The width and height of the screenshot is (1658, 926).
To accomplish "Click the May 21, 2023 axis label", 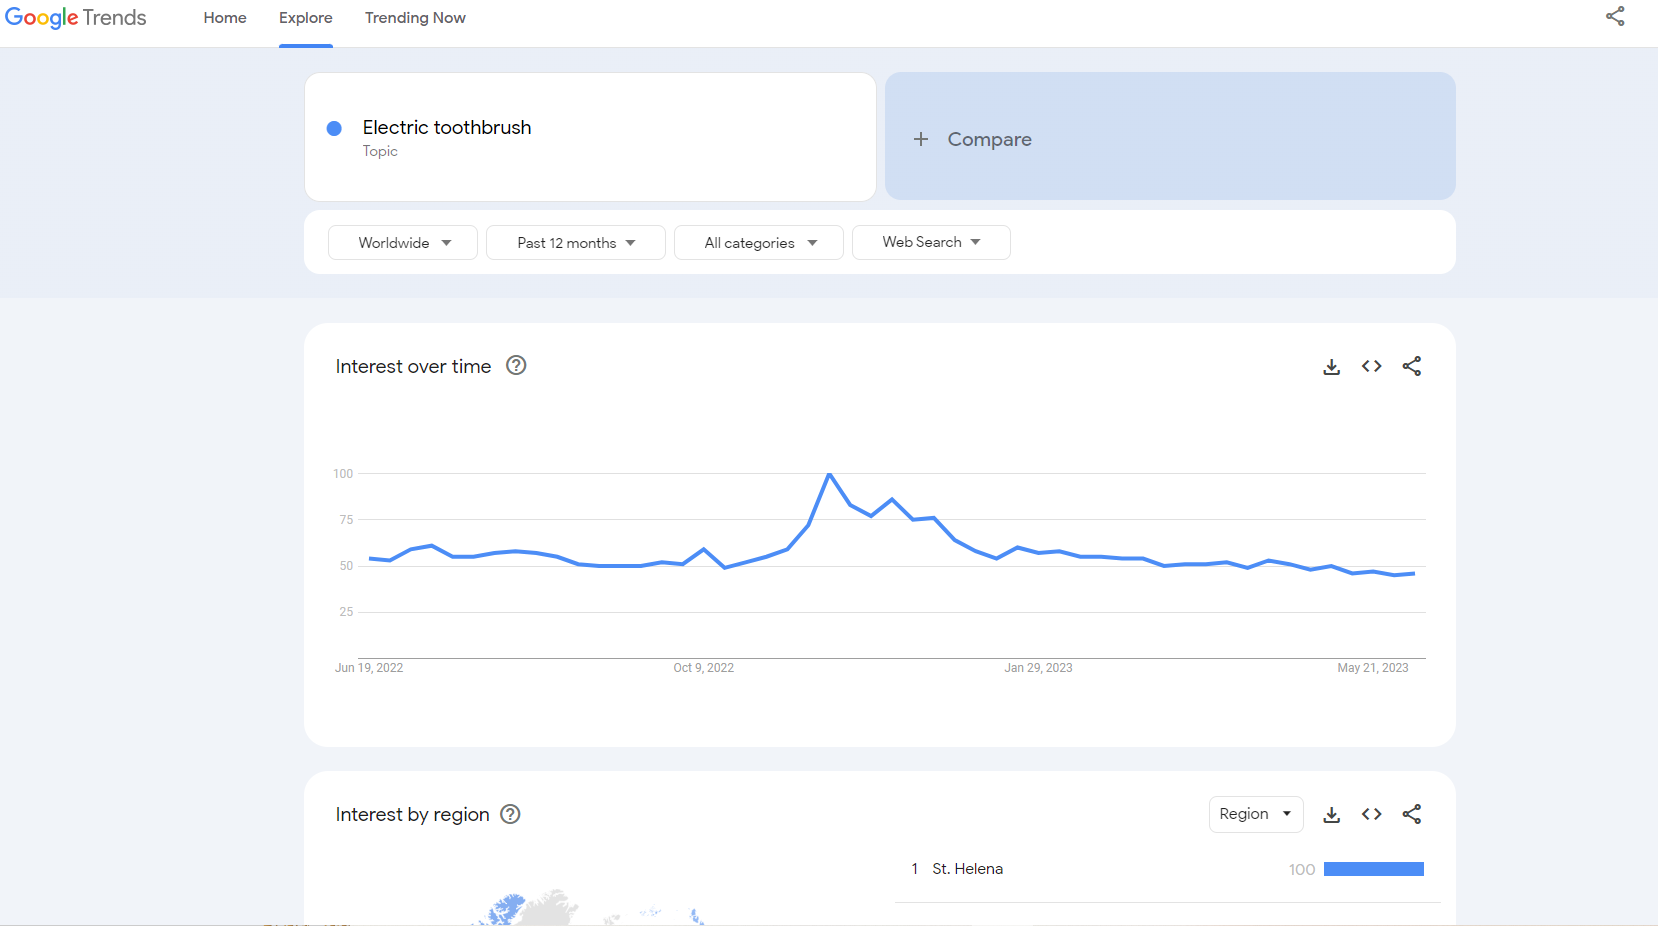I will pos(1373,668).
